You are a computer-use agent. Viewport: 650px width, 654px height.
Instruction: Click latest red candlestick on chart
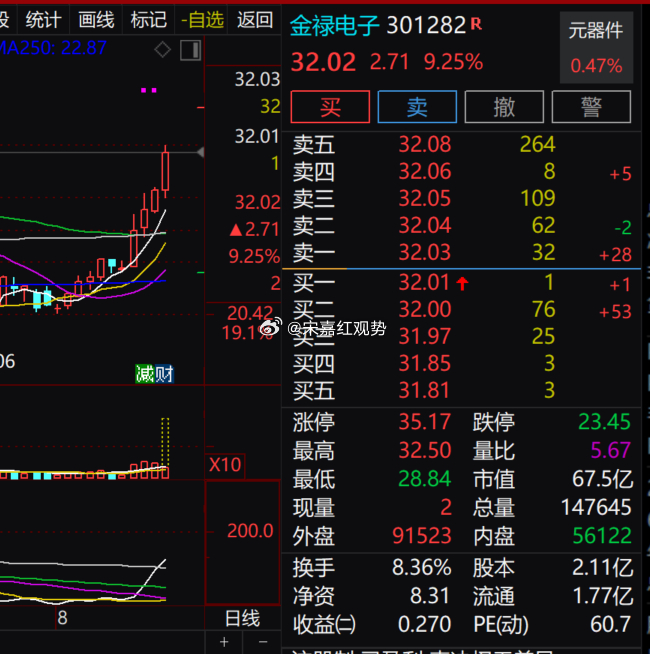(x=166, y=171)
